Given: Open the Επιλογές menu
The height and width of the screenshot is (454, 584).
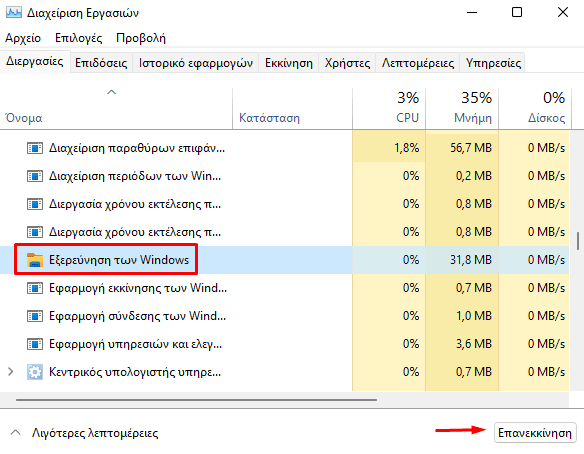Looking at the screenshot, I should (79, 38).
